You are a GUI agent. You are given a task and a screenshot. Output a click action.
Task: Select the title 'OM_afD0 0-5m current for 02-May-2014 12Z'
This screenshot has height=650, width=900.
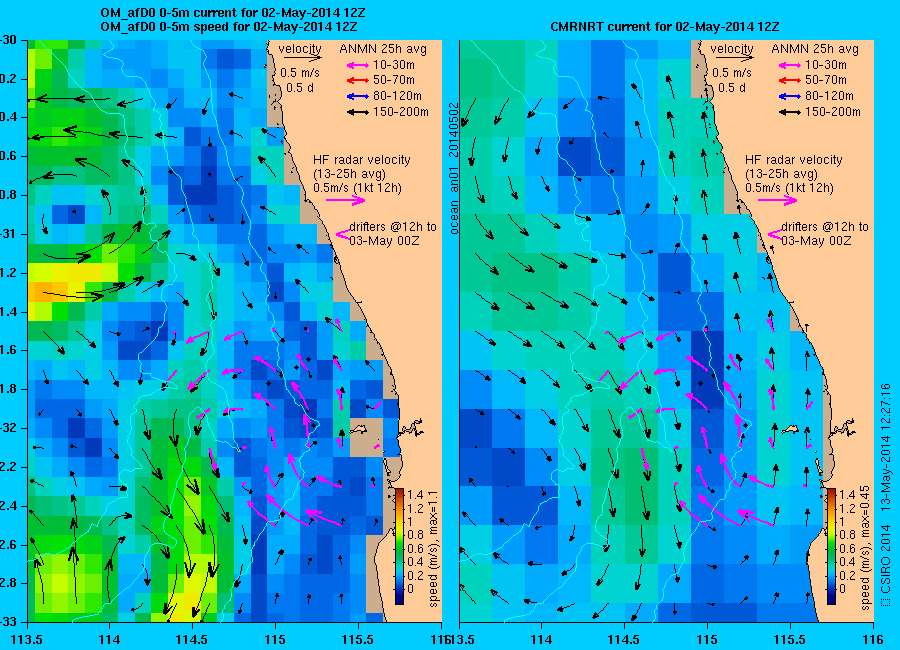[x=232, y=13]
